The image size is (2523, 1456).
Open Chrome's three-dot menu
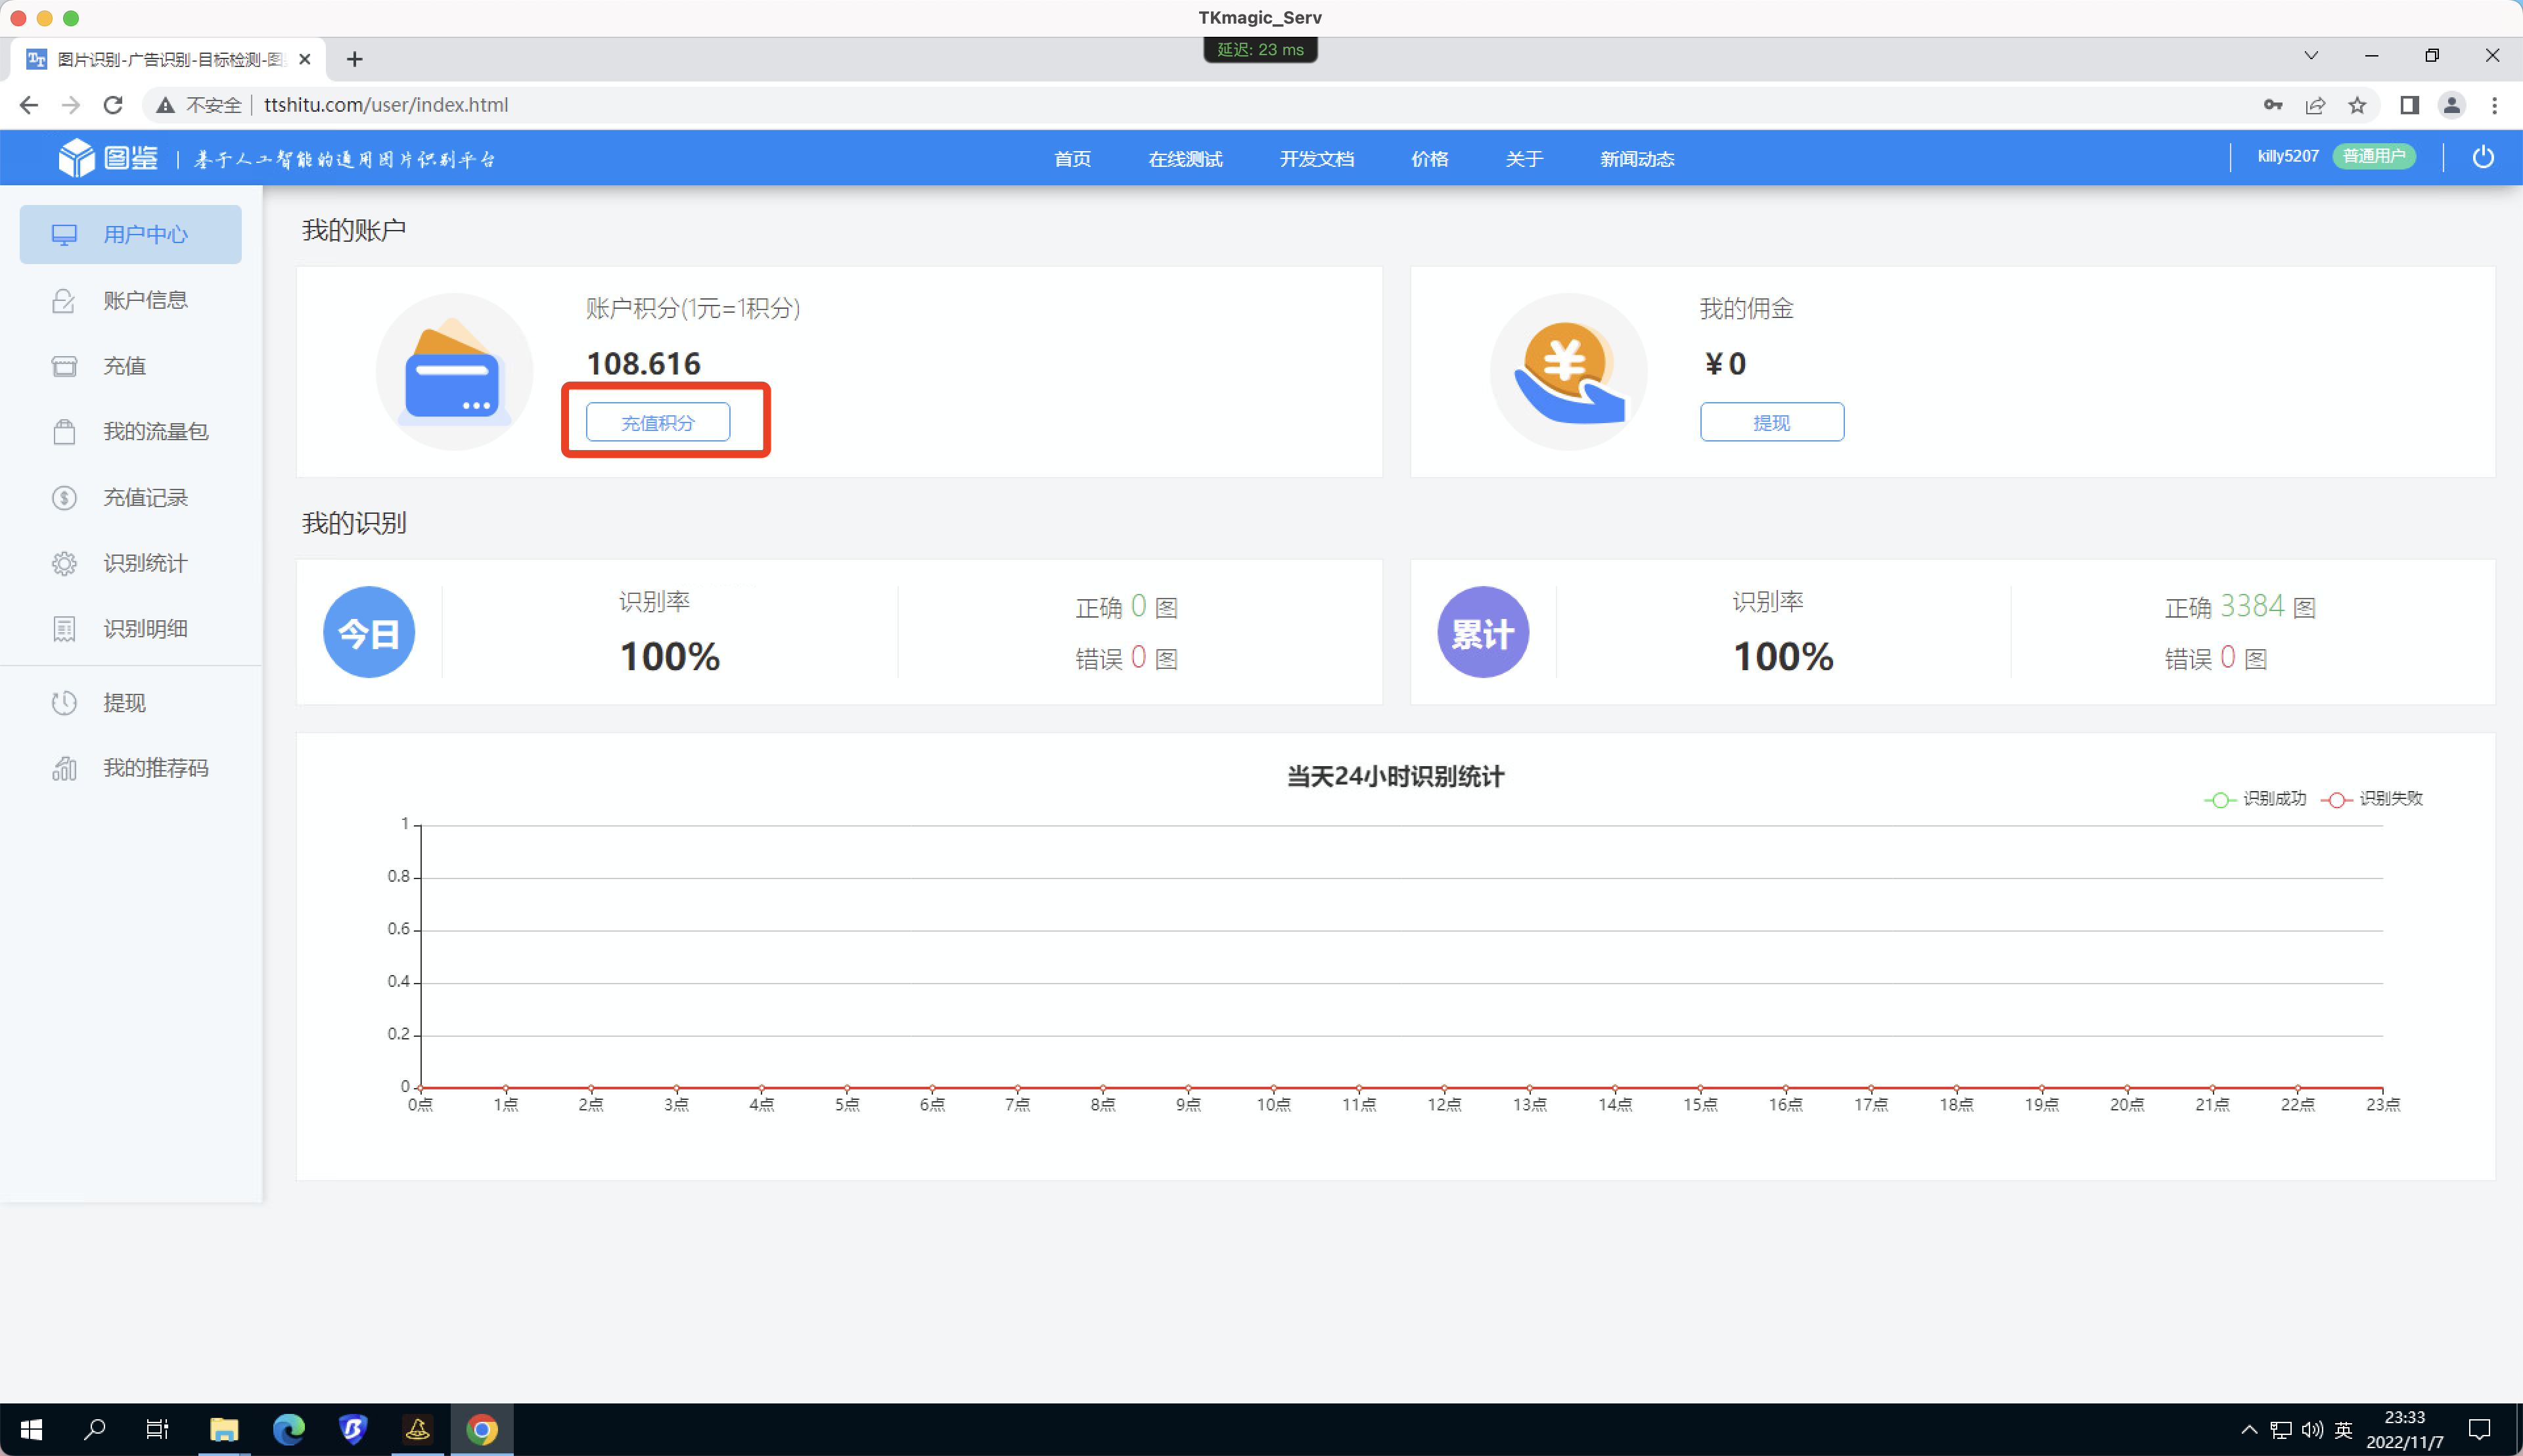[x=2494, y=105]
